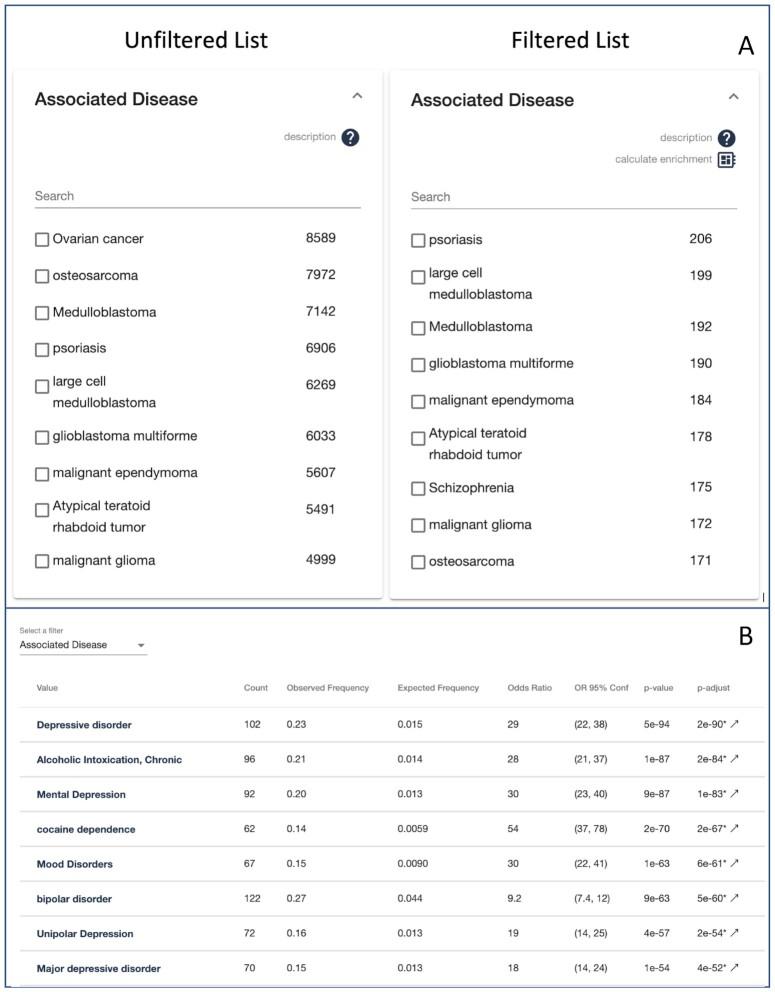
Task: Click Search field in Filtered list
Action: pyautogui.click(x=573, y=197)
